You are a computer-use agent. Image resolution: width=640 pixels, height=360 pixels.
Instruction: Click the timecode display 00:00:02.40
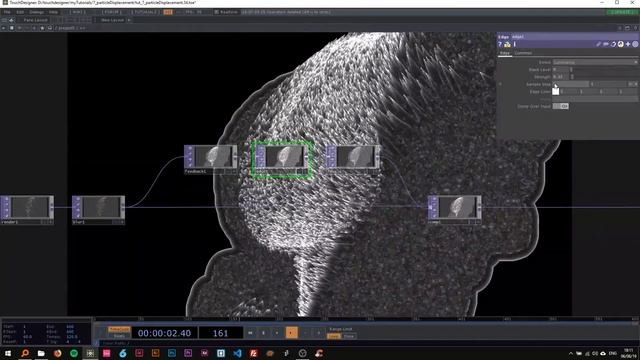164,333
